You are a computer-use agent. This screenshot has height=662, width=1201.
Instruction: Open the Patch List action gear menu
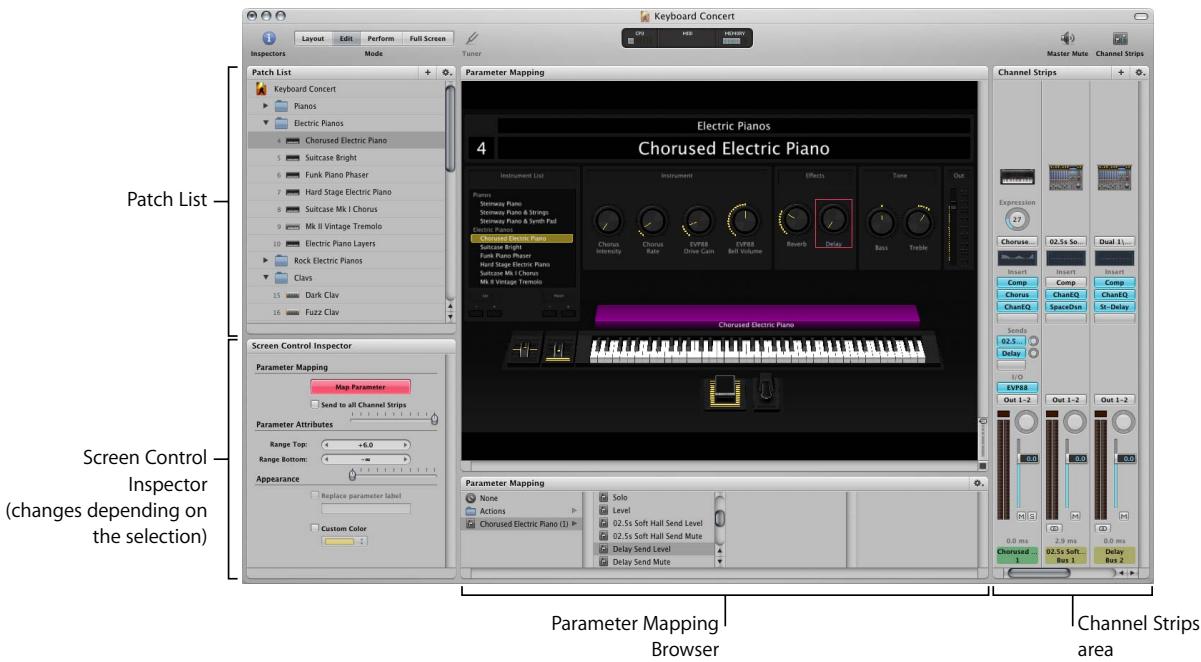pyautogui.click(x=445, y=73)
